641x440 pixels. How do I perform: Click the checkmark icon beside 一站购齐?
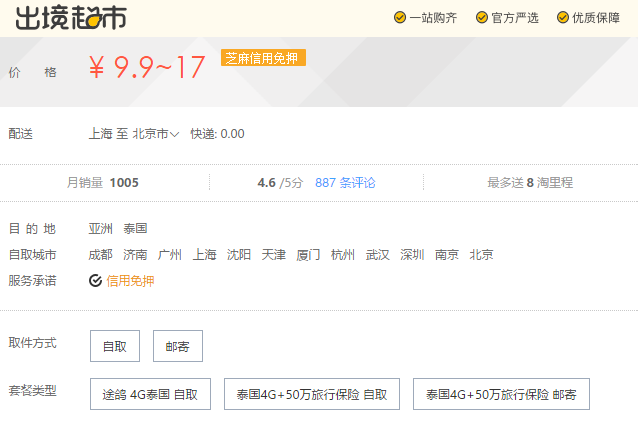click(400, 18)
